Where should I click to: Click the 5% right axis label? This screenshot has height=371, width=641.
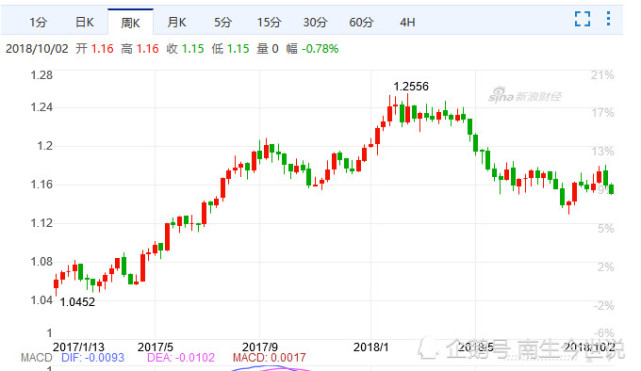[x=606, y=228]
